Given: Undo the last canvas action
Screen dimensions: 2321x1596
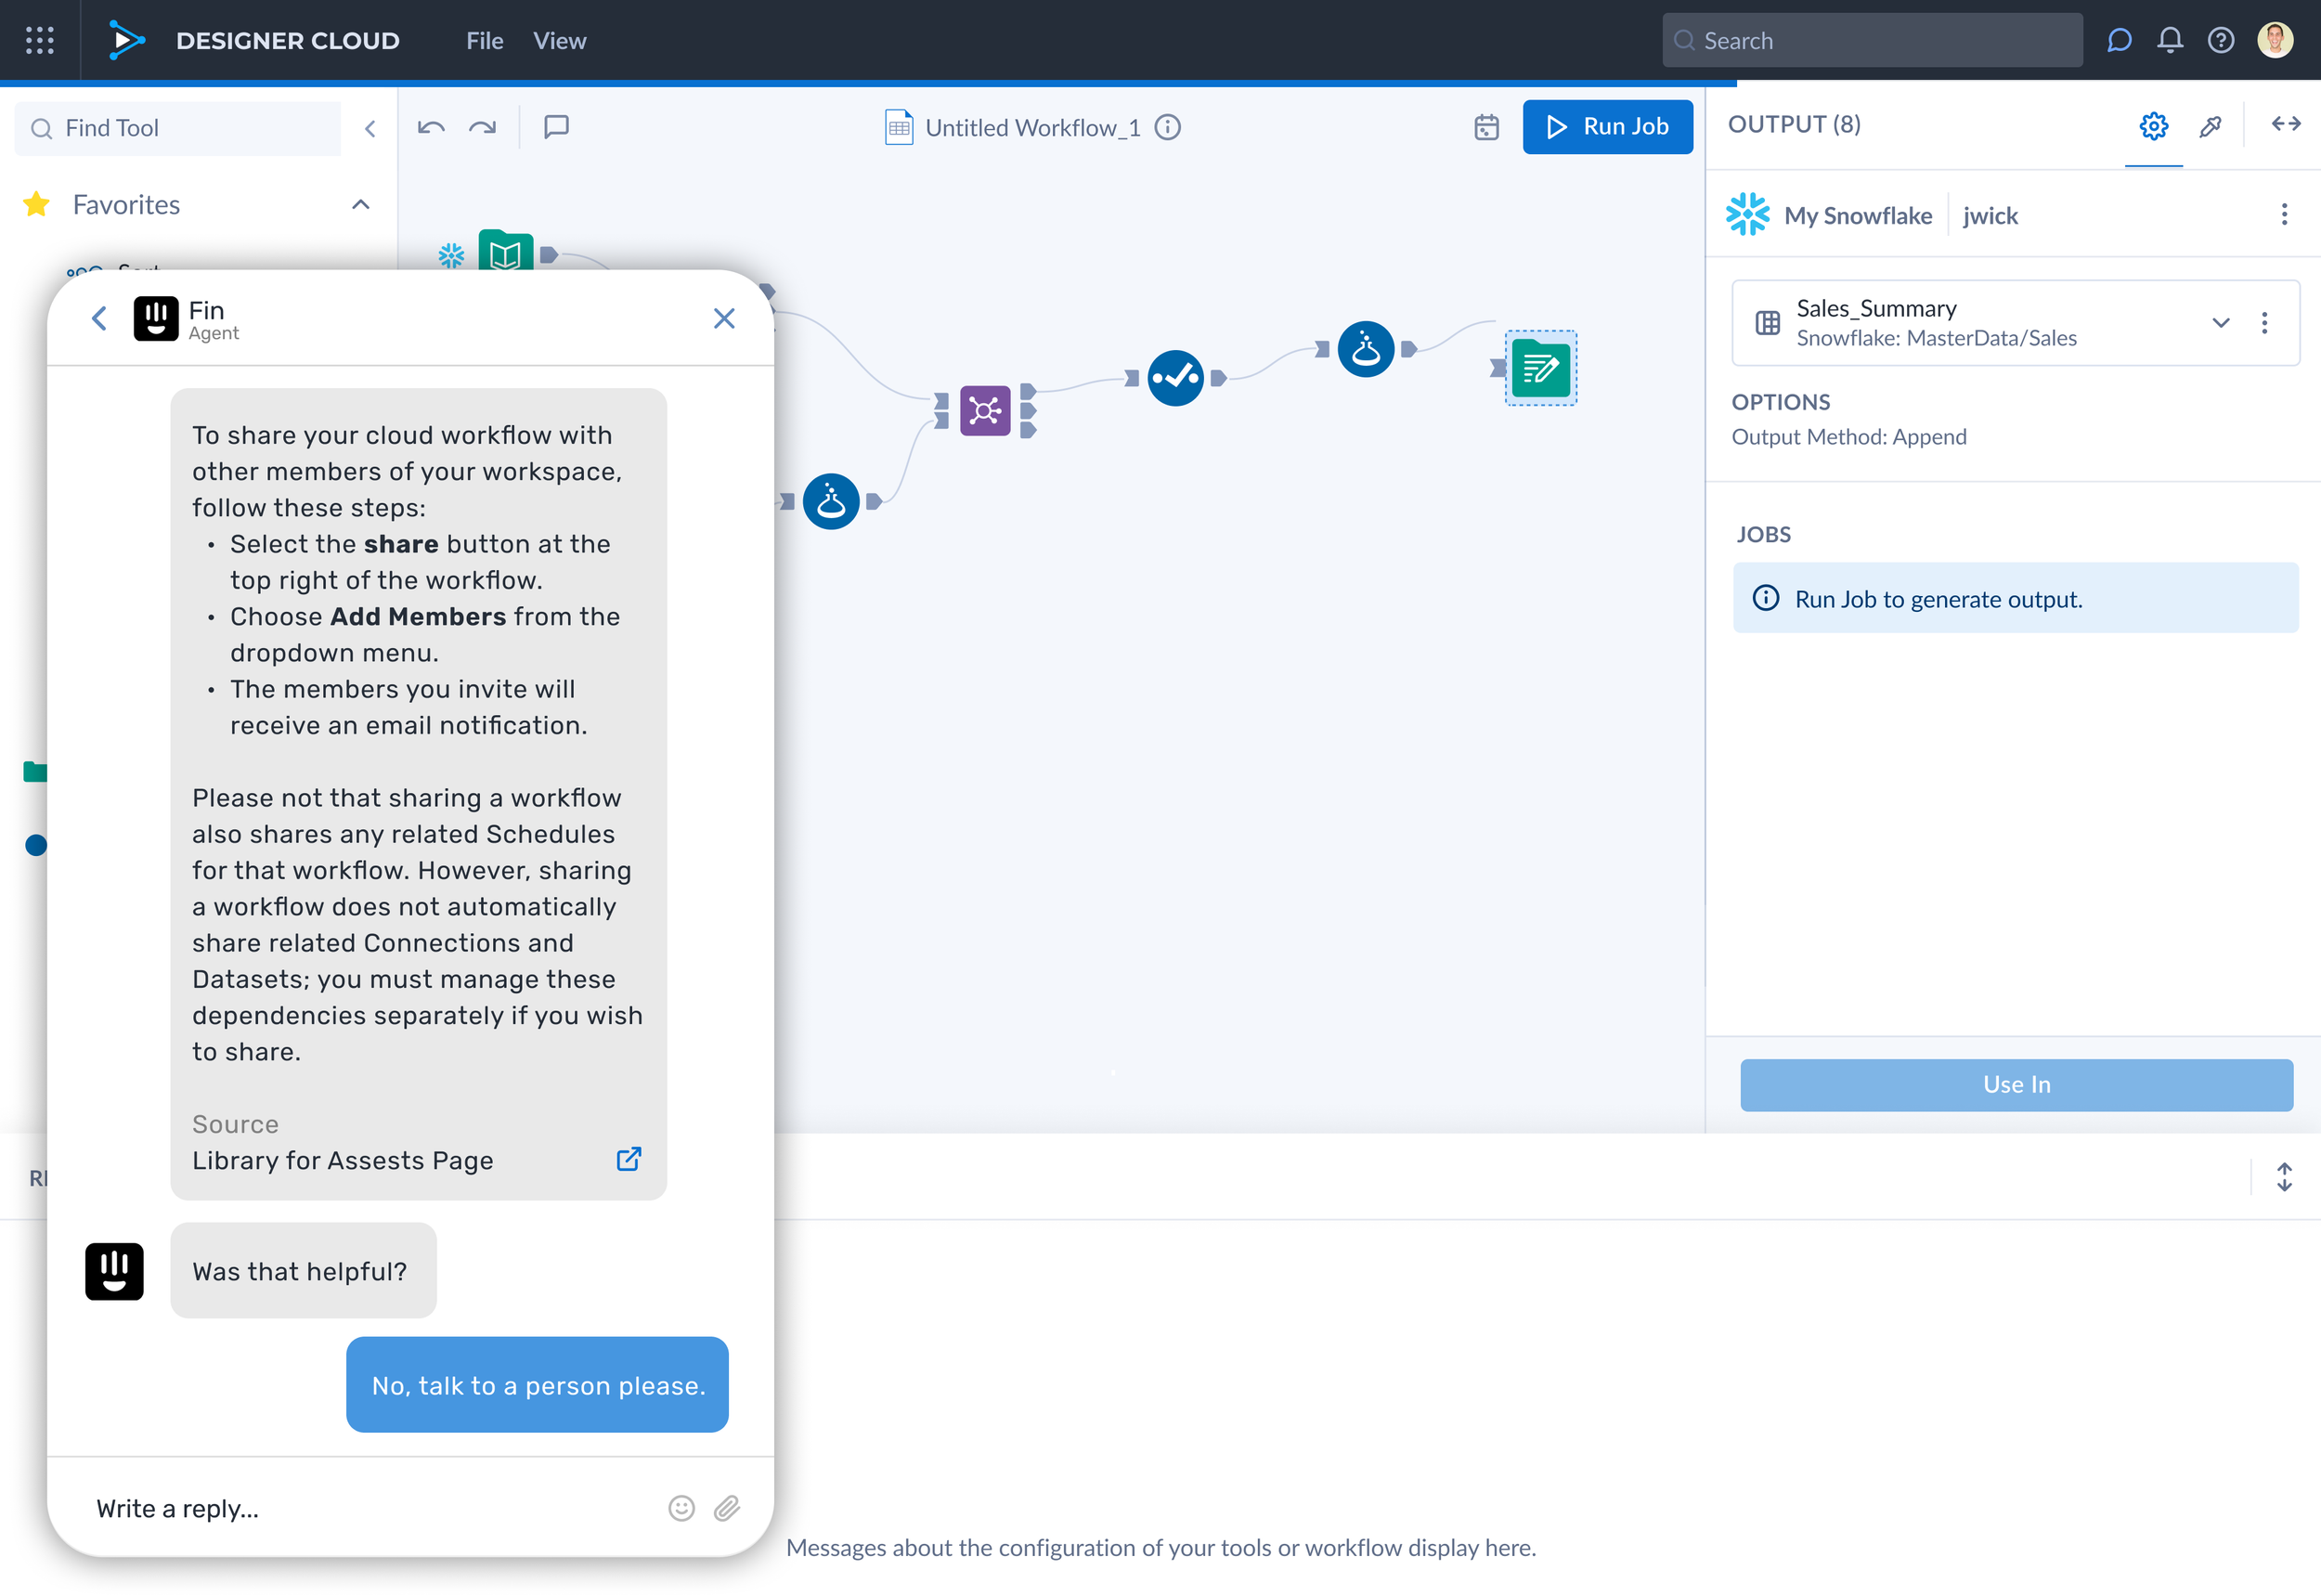Looking at the screenshot, I should click(431, 127).
